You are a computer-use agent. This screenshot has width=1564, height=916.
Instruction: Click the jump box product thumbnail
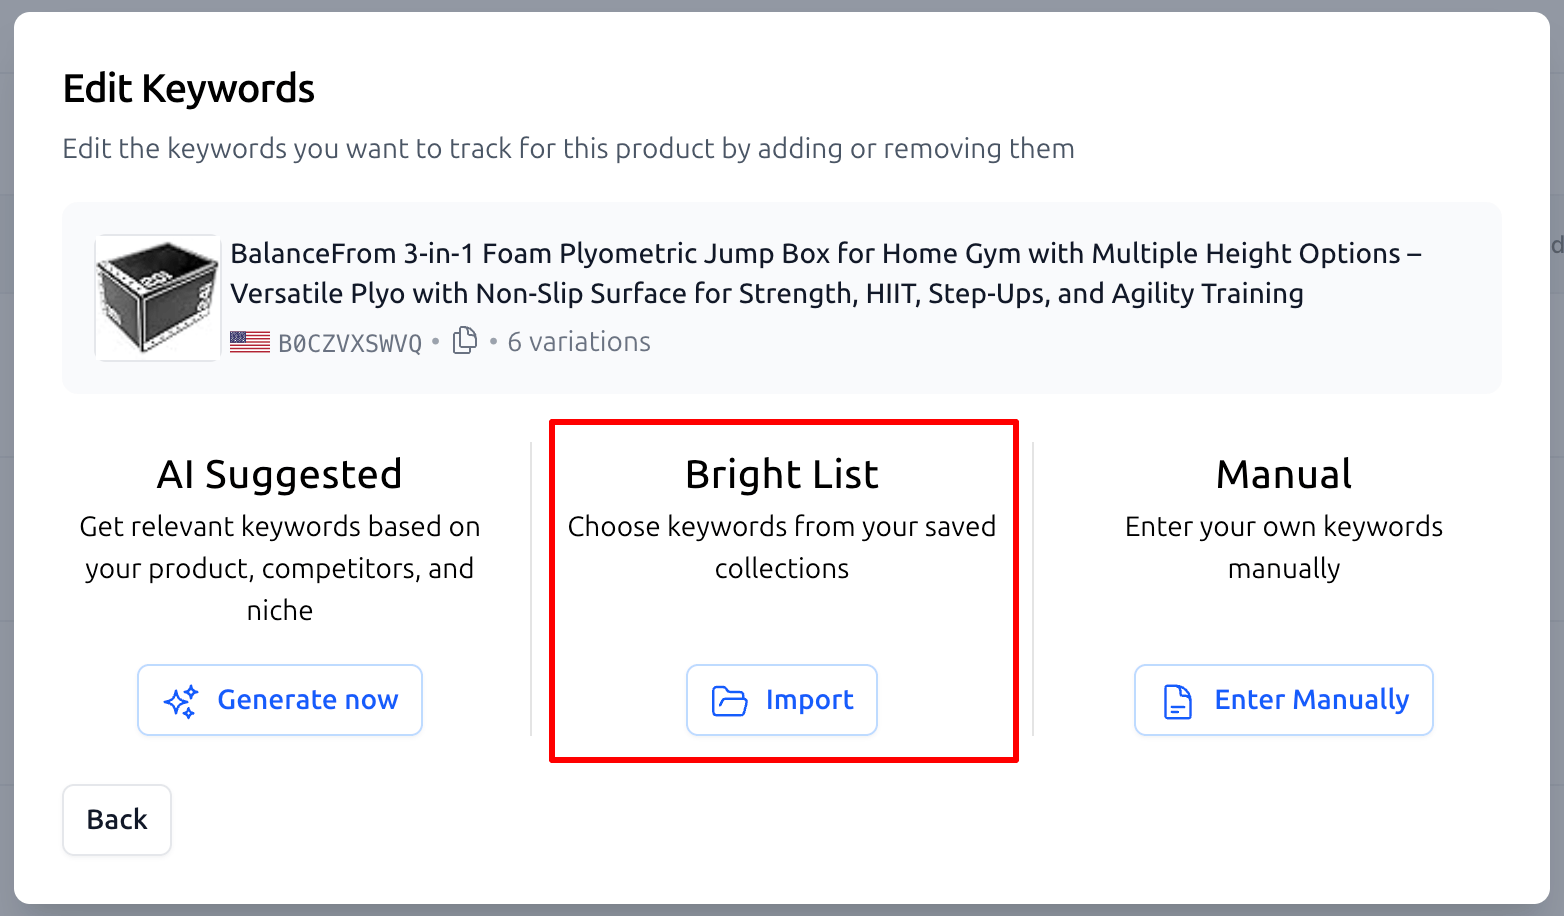pyautogui.click(x=157, y=297)
